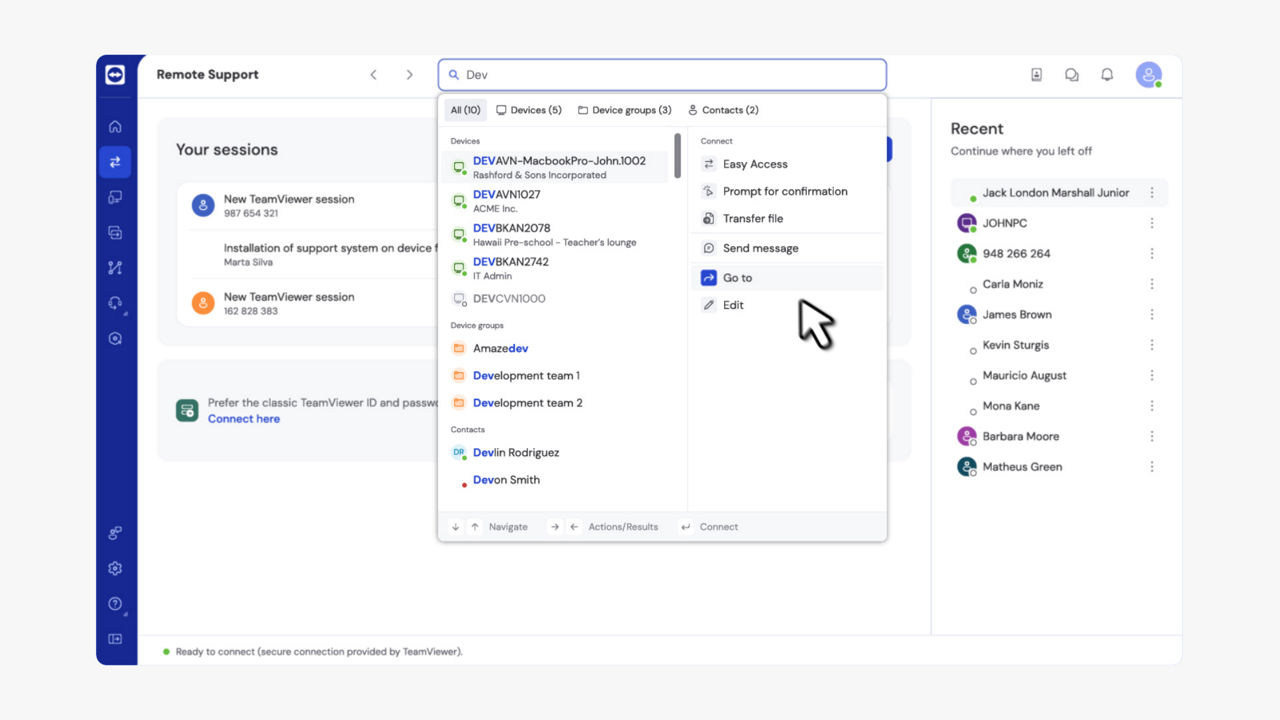Open the notifications bell icon
Screen dimensions: 1280x720
(1107, 75)
